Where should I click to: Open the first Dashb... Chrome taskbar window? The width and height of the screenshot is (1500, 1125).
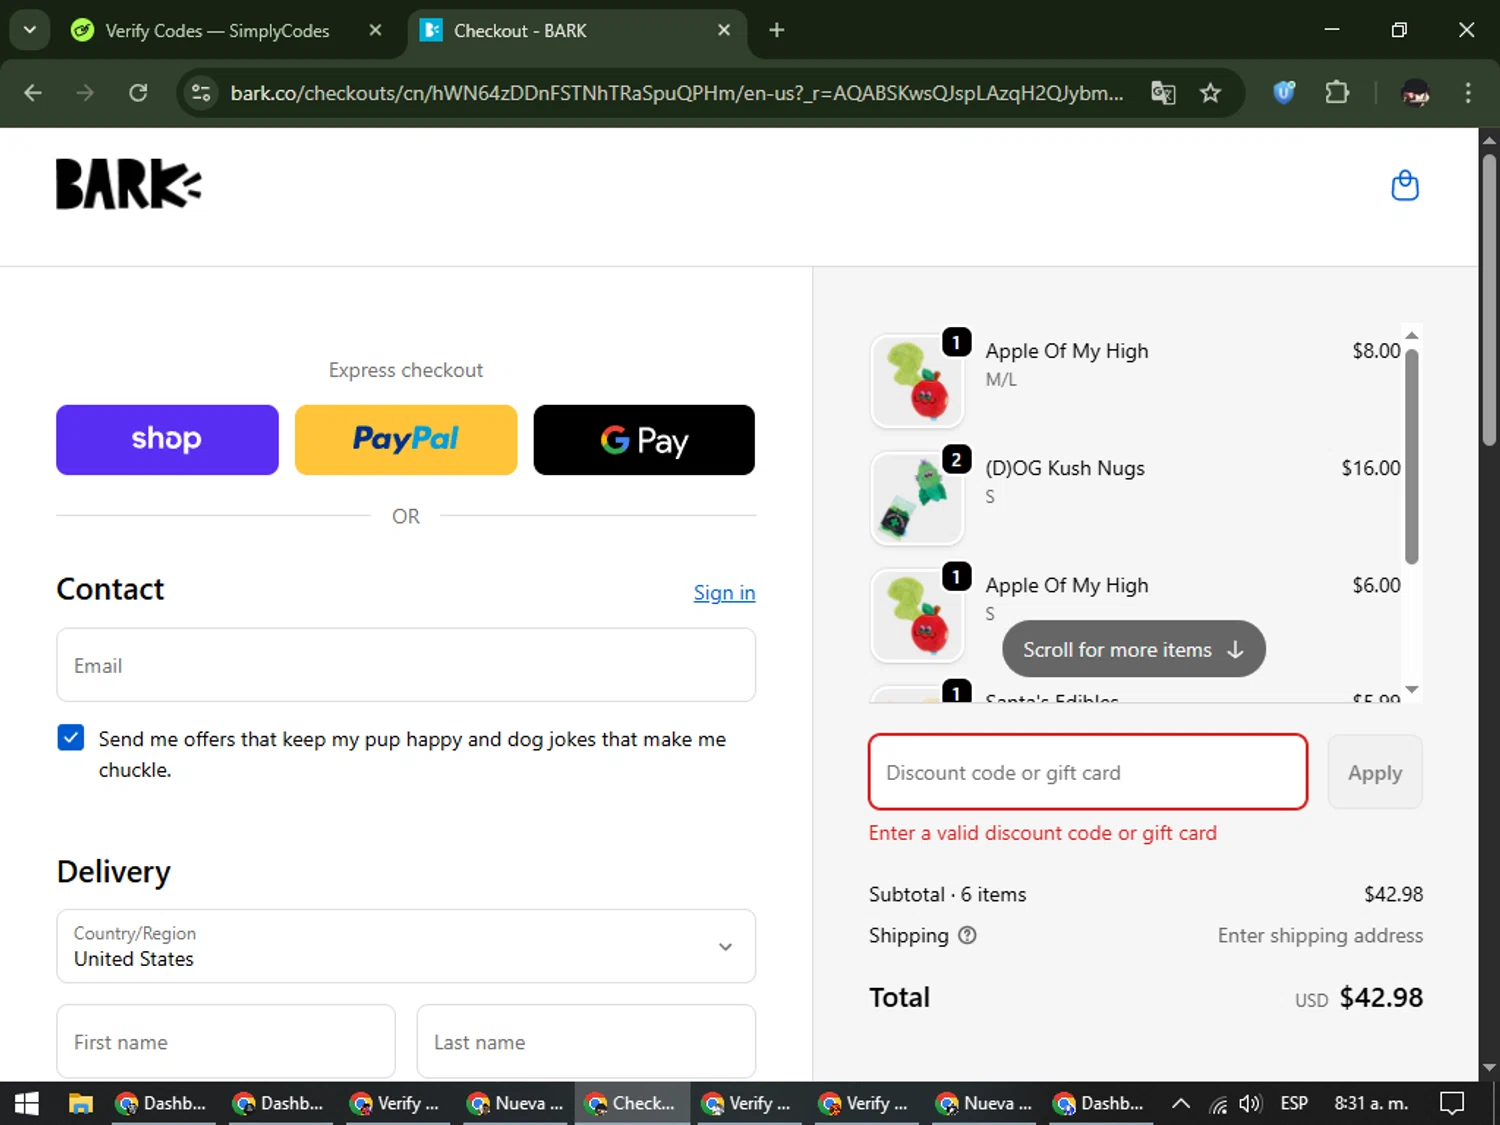tap(163, 1103)
